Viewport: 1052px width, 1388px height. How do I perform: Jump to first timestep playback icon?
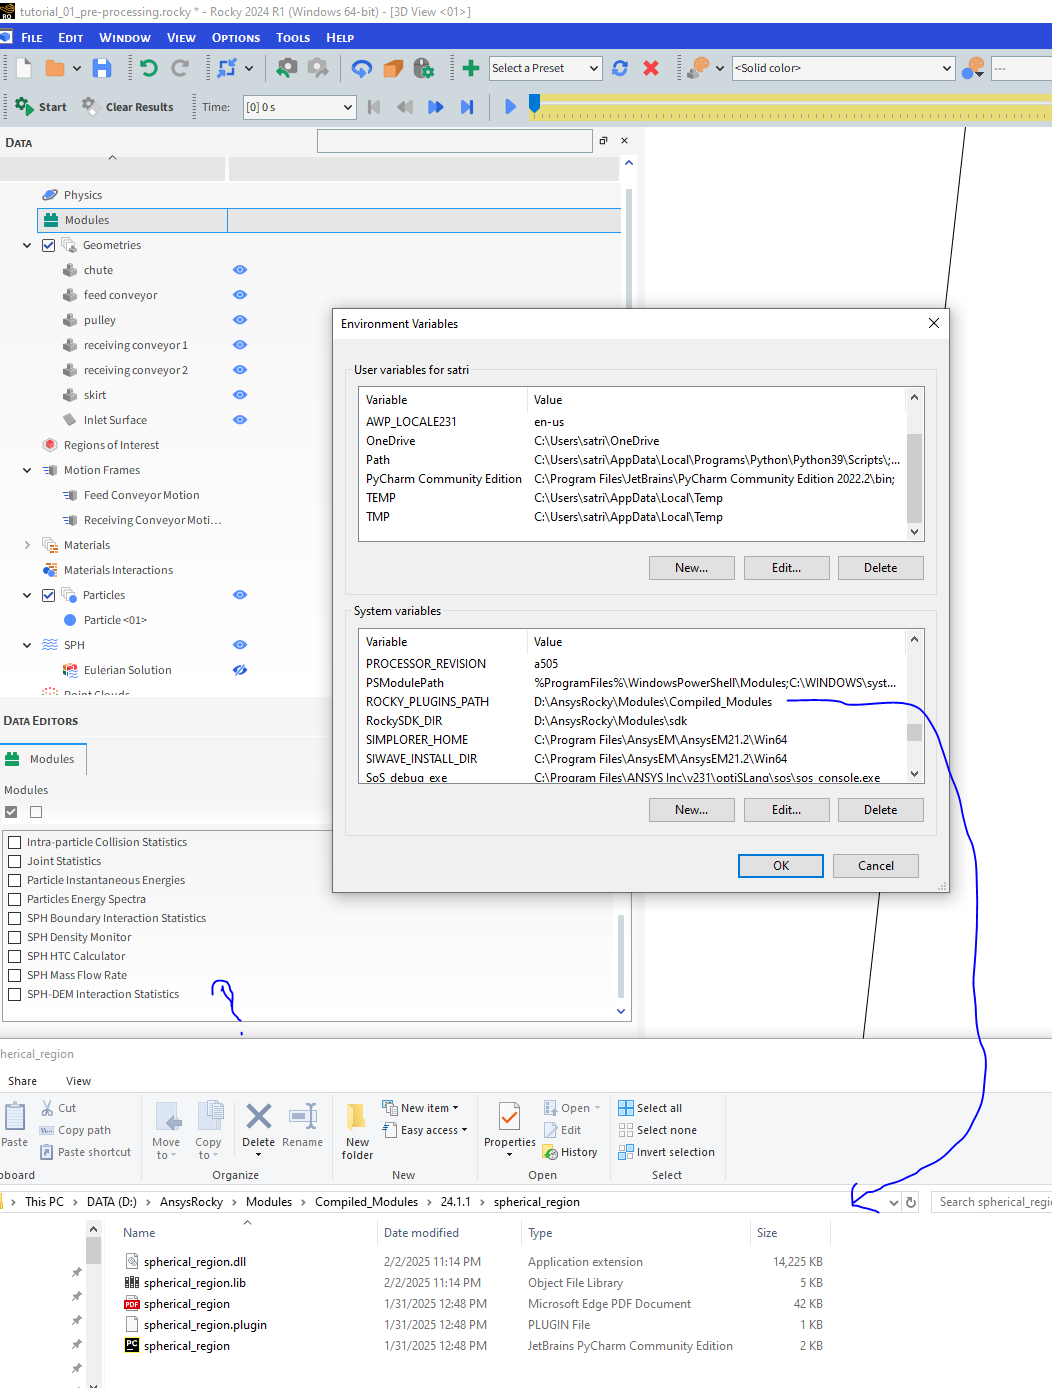[x=374, y=107]
